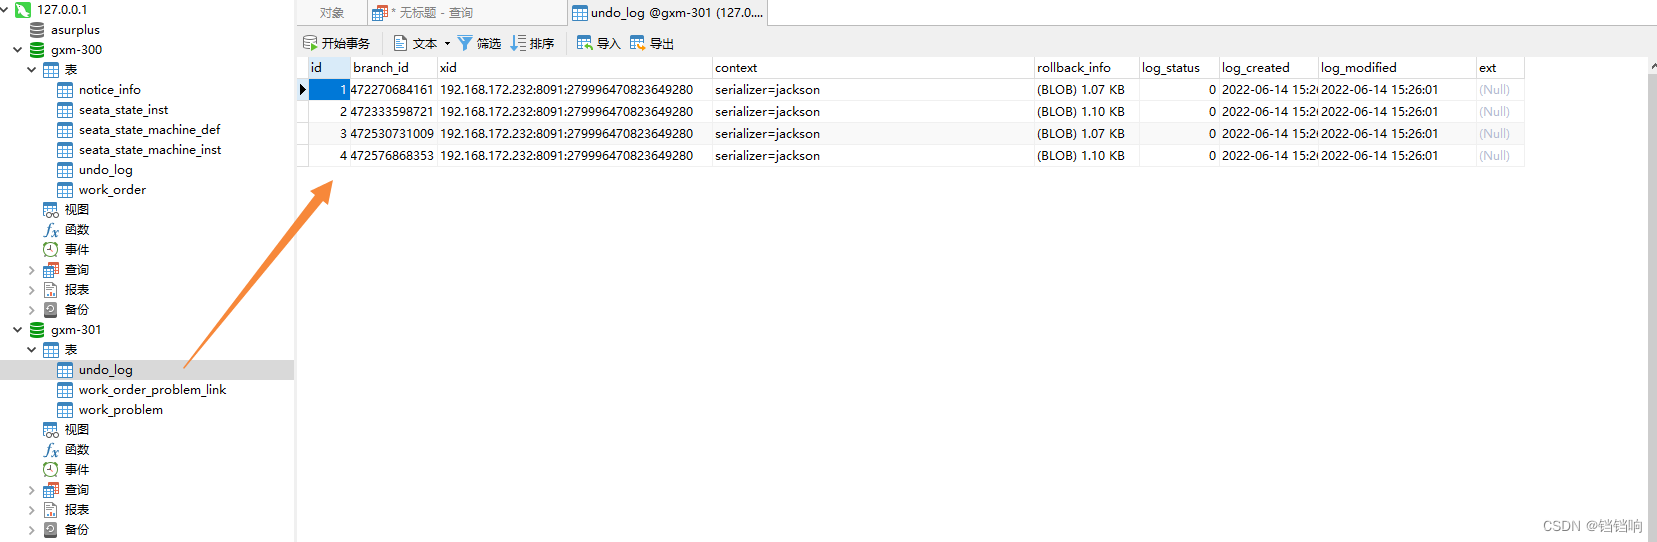Click the context column header
This screenshot has width=1657, height=542.
tap(873, 68)
